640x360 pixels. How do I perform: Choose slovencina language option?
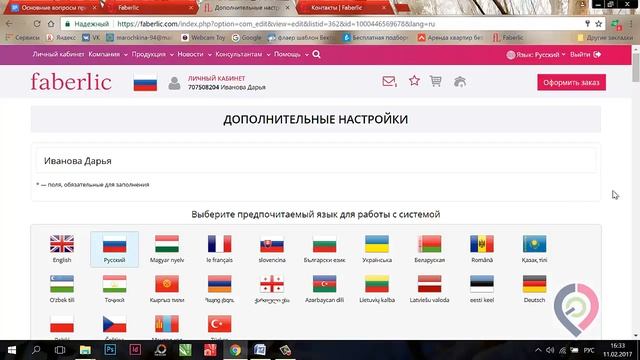point(272,249)
